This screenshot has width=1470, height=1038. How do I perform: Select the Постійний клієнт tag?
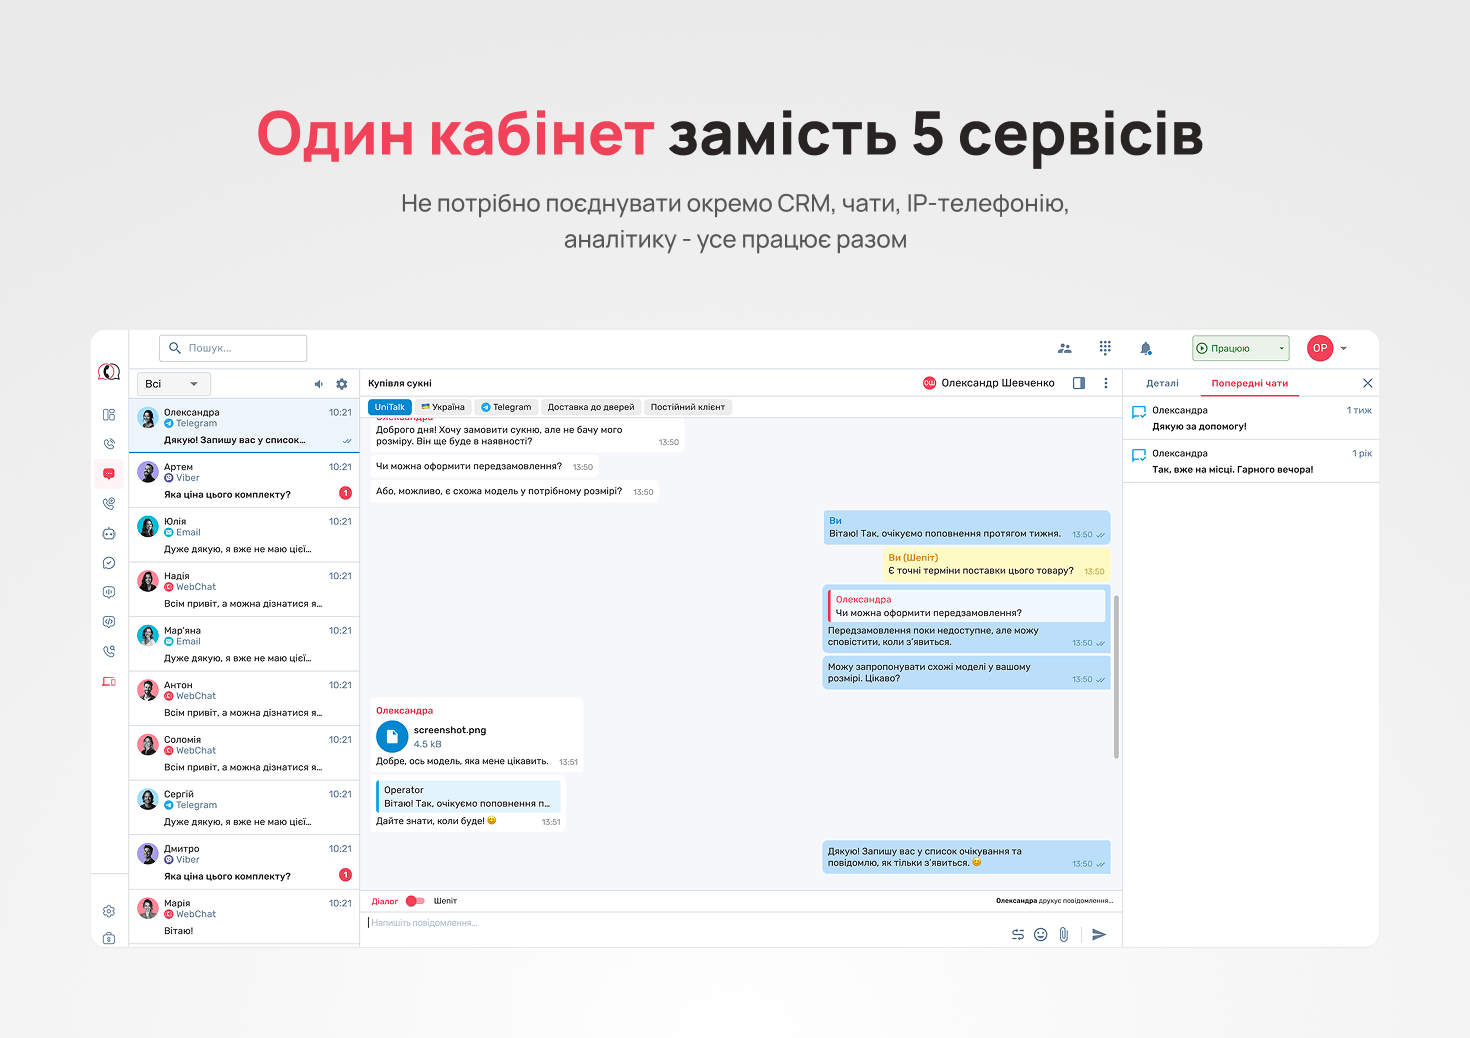pos(688,407)
